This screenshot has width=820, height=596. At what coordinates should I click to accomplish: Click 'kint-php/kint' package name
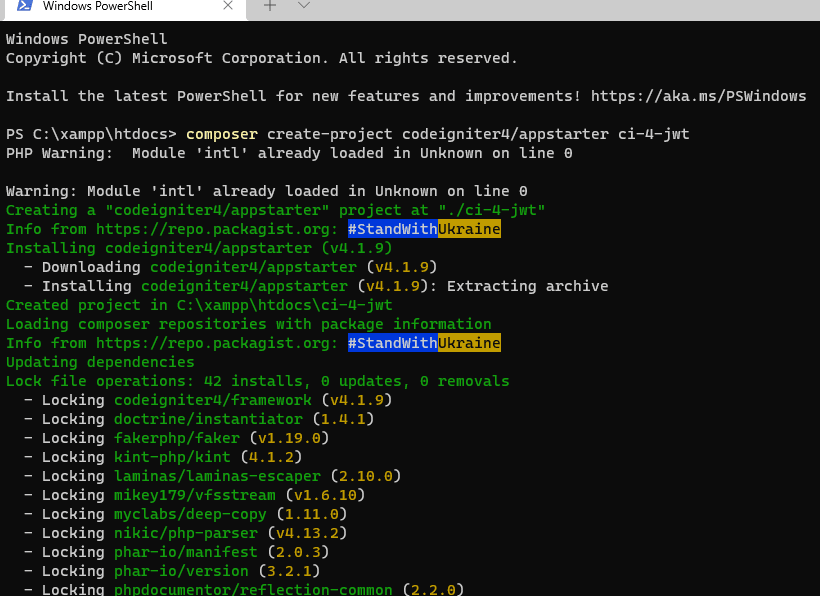coord(172,457)
